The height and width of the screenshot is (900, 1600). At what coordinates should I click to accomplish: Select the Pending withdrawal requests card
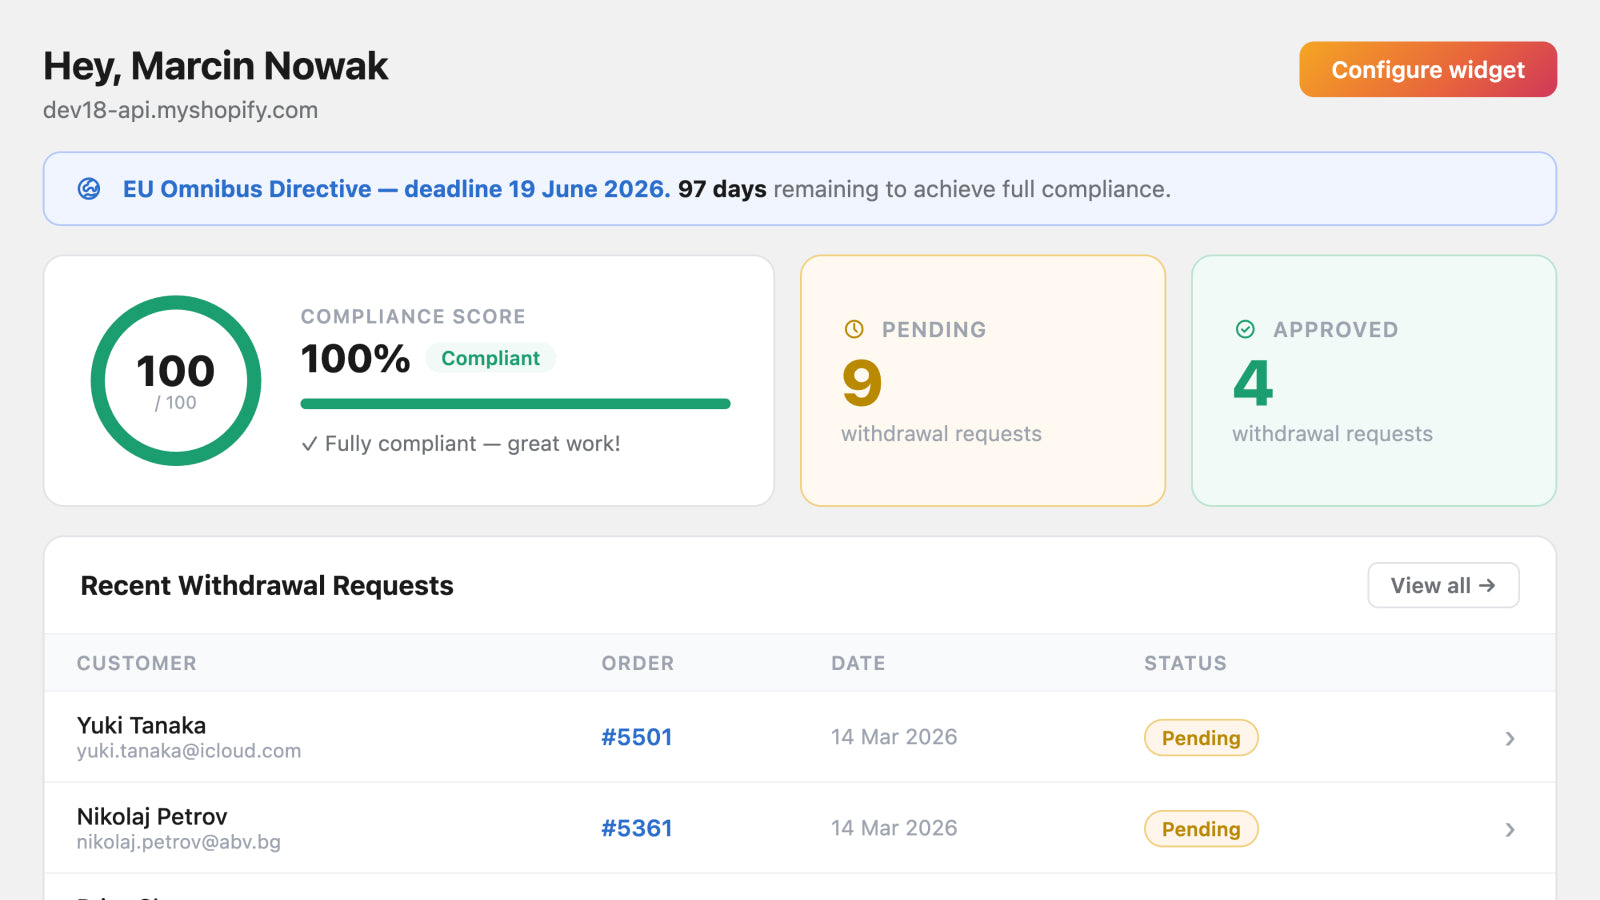pos(983,380)
